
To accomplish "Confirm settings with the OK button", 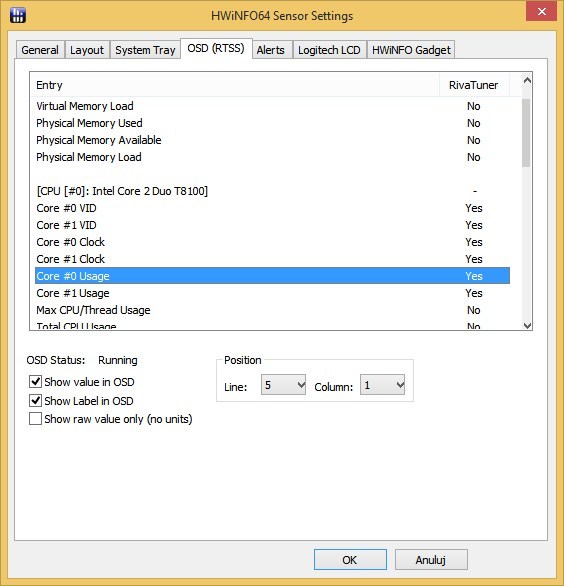I will coord(350,560).
